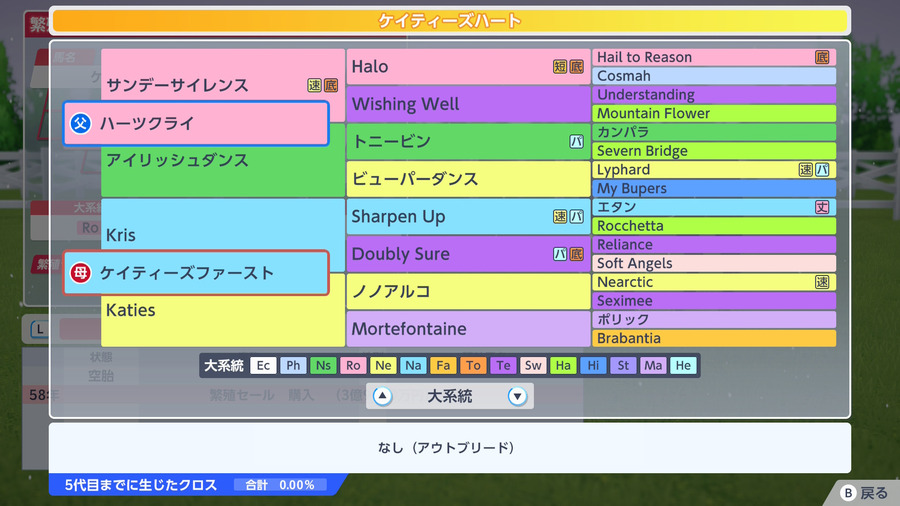Click the Kris name
Image resolution: width=900 pixels, height=506 pixels.
pos(121,235)
